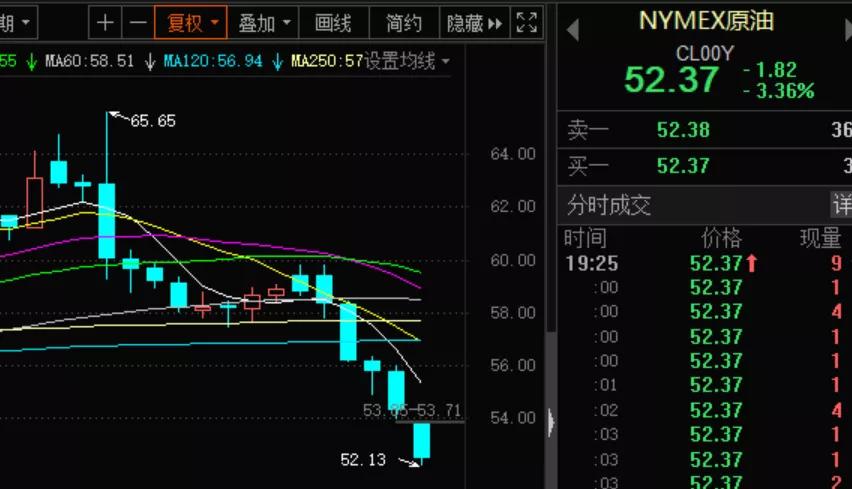Select the 买一 bid price 52.37
This screenshot has height=489, width=852.
click(683, 166)
